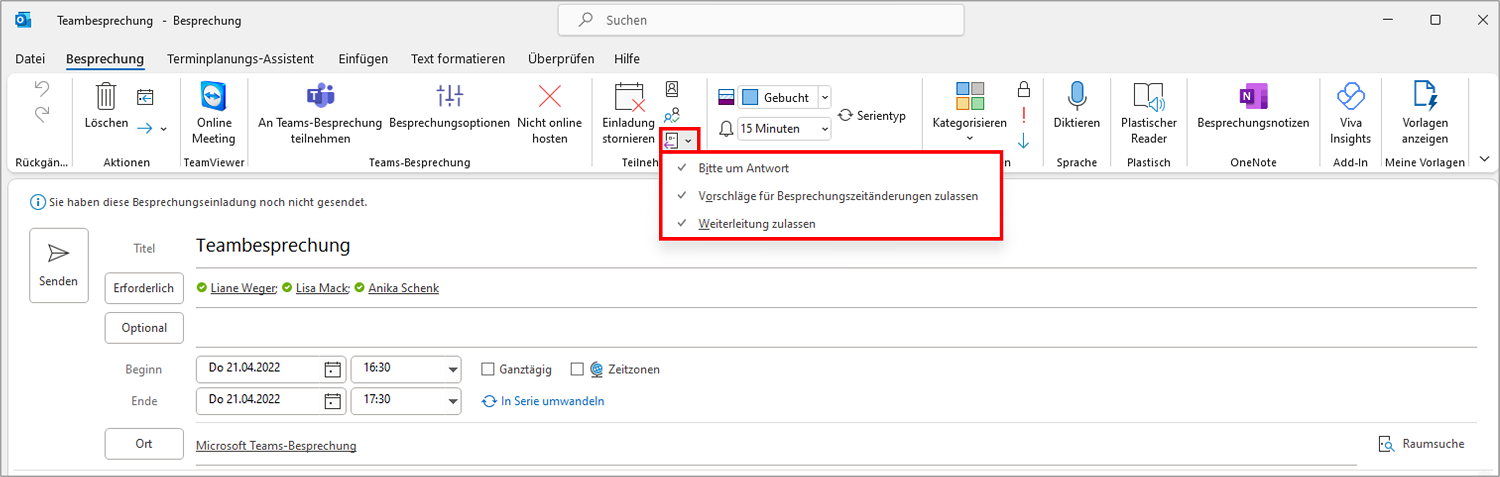Open the address book icon
The image size is (1500, 477).
[x=672, y=89]
